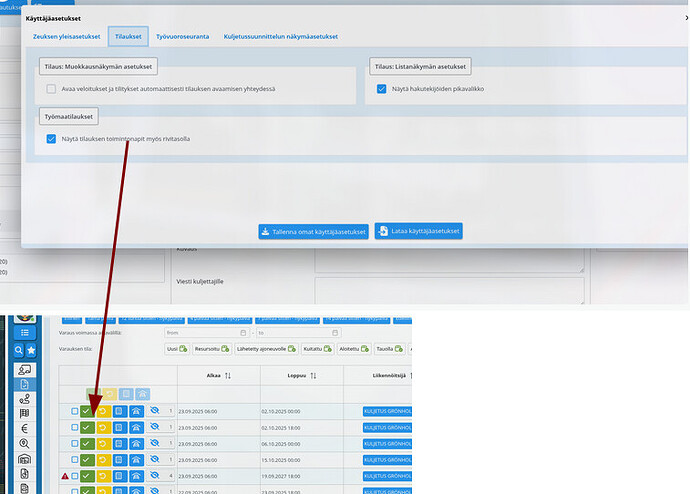Enable 'Avaa veloitukset ja tilitykset automaattisesti' checkbox

(51, 89)
